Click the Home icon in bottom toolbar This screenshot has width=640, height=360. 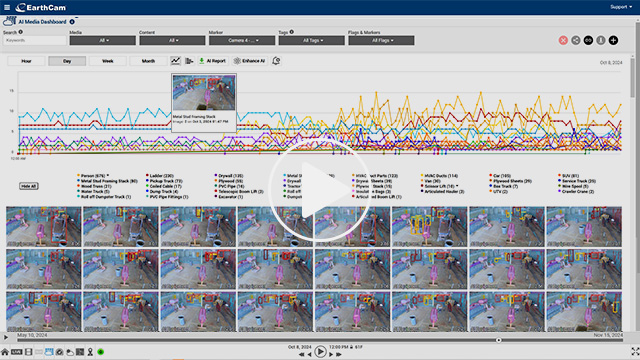tap(5, 352)
